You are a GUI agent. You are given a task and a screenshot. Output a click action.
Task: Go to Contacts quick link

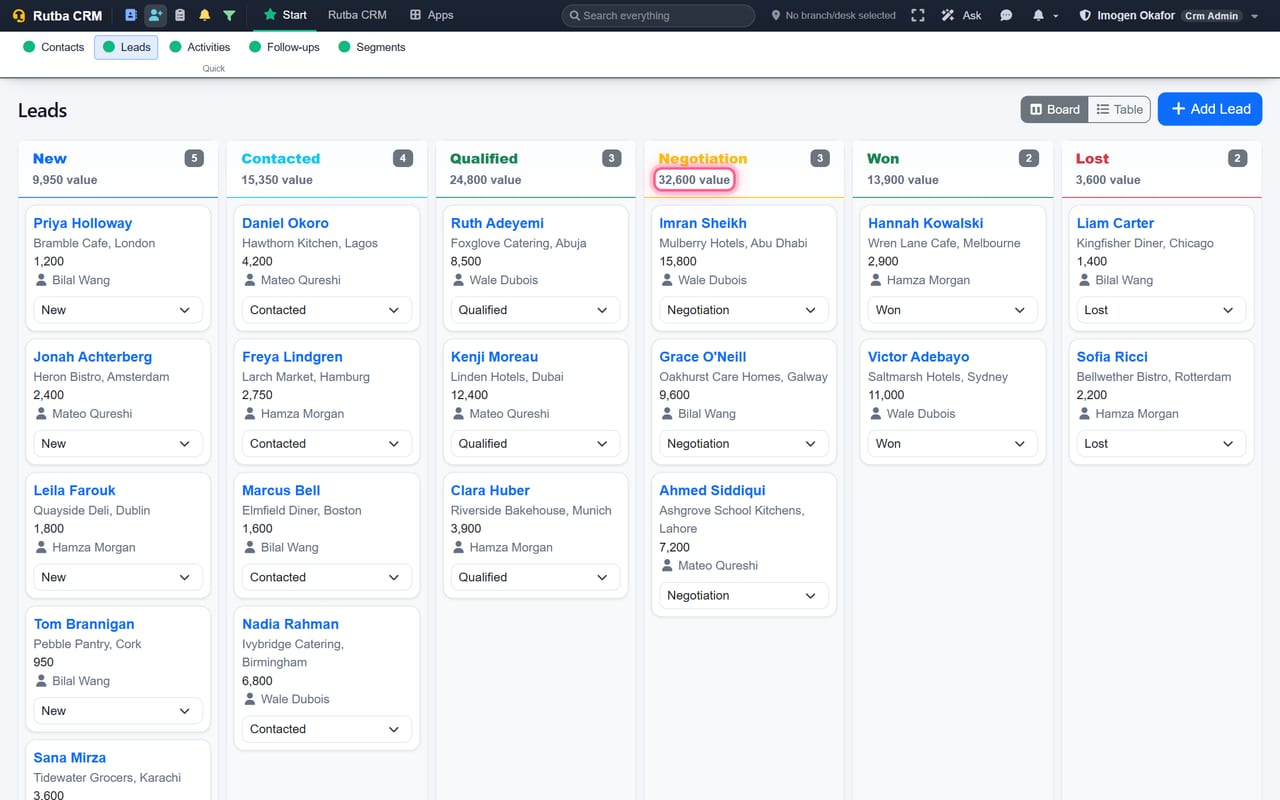point(54,47)
